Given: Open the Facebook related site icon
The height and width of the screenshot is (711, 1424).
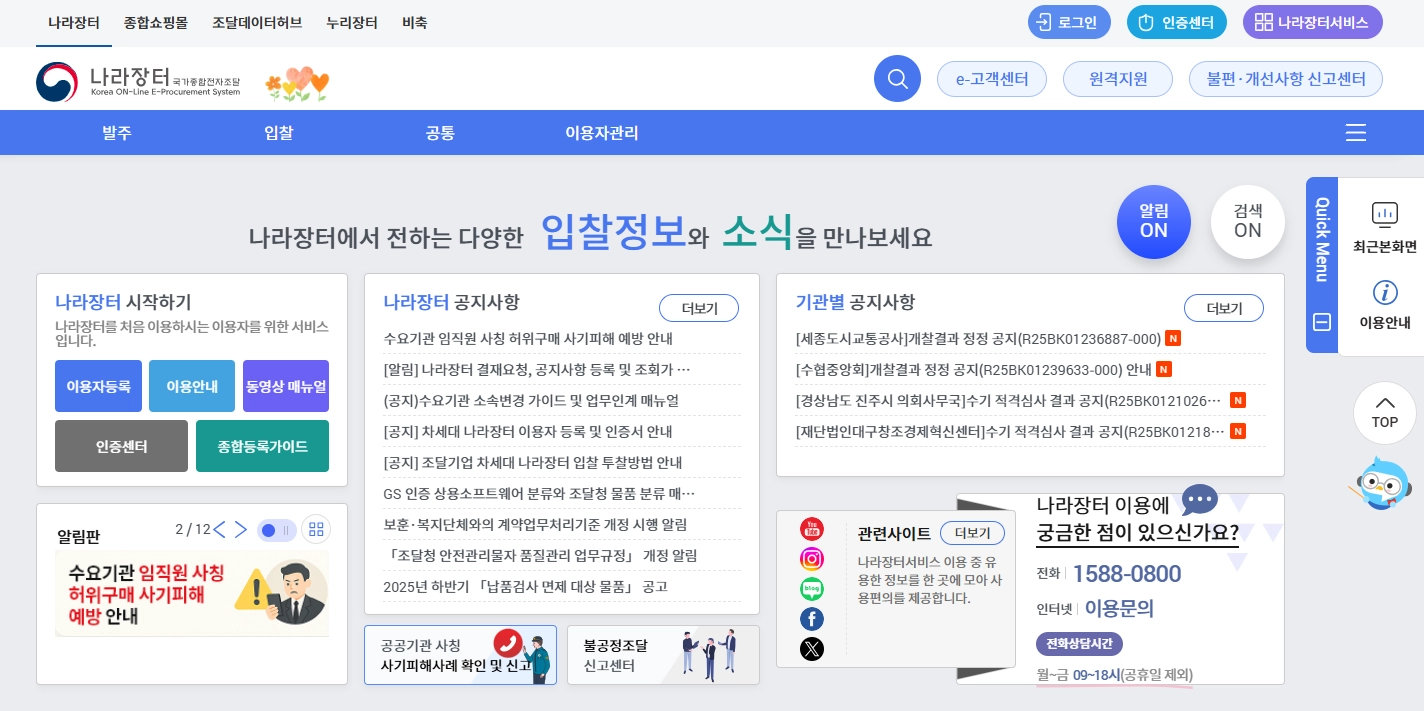Looking at the screenshot, I should click(x=812, y=619).
